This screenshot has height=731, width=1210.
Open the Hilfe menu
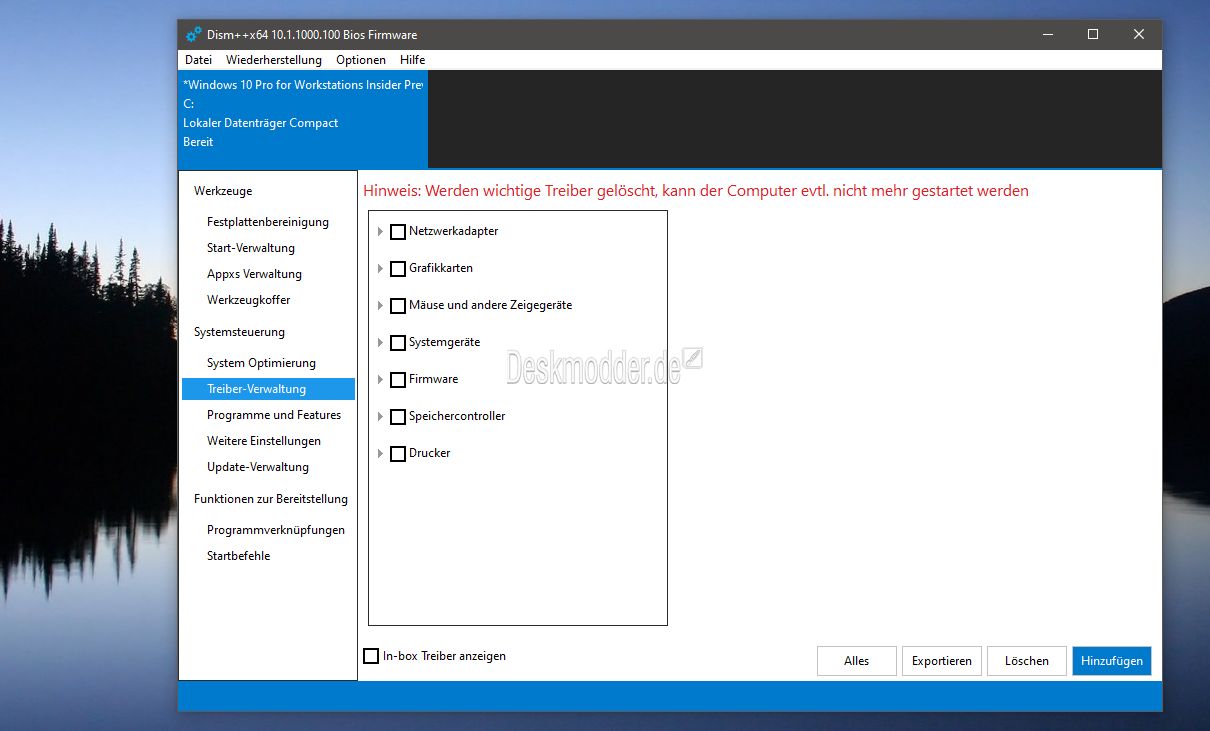[412, 60]
